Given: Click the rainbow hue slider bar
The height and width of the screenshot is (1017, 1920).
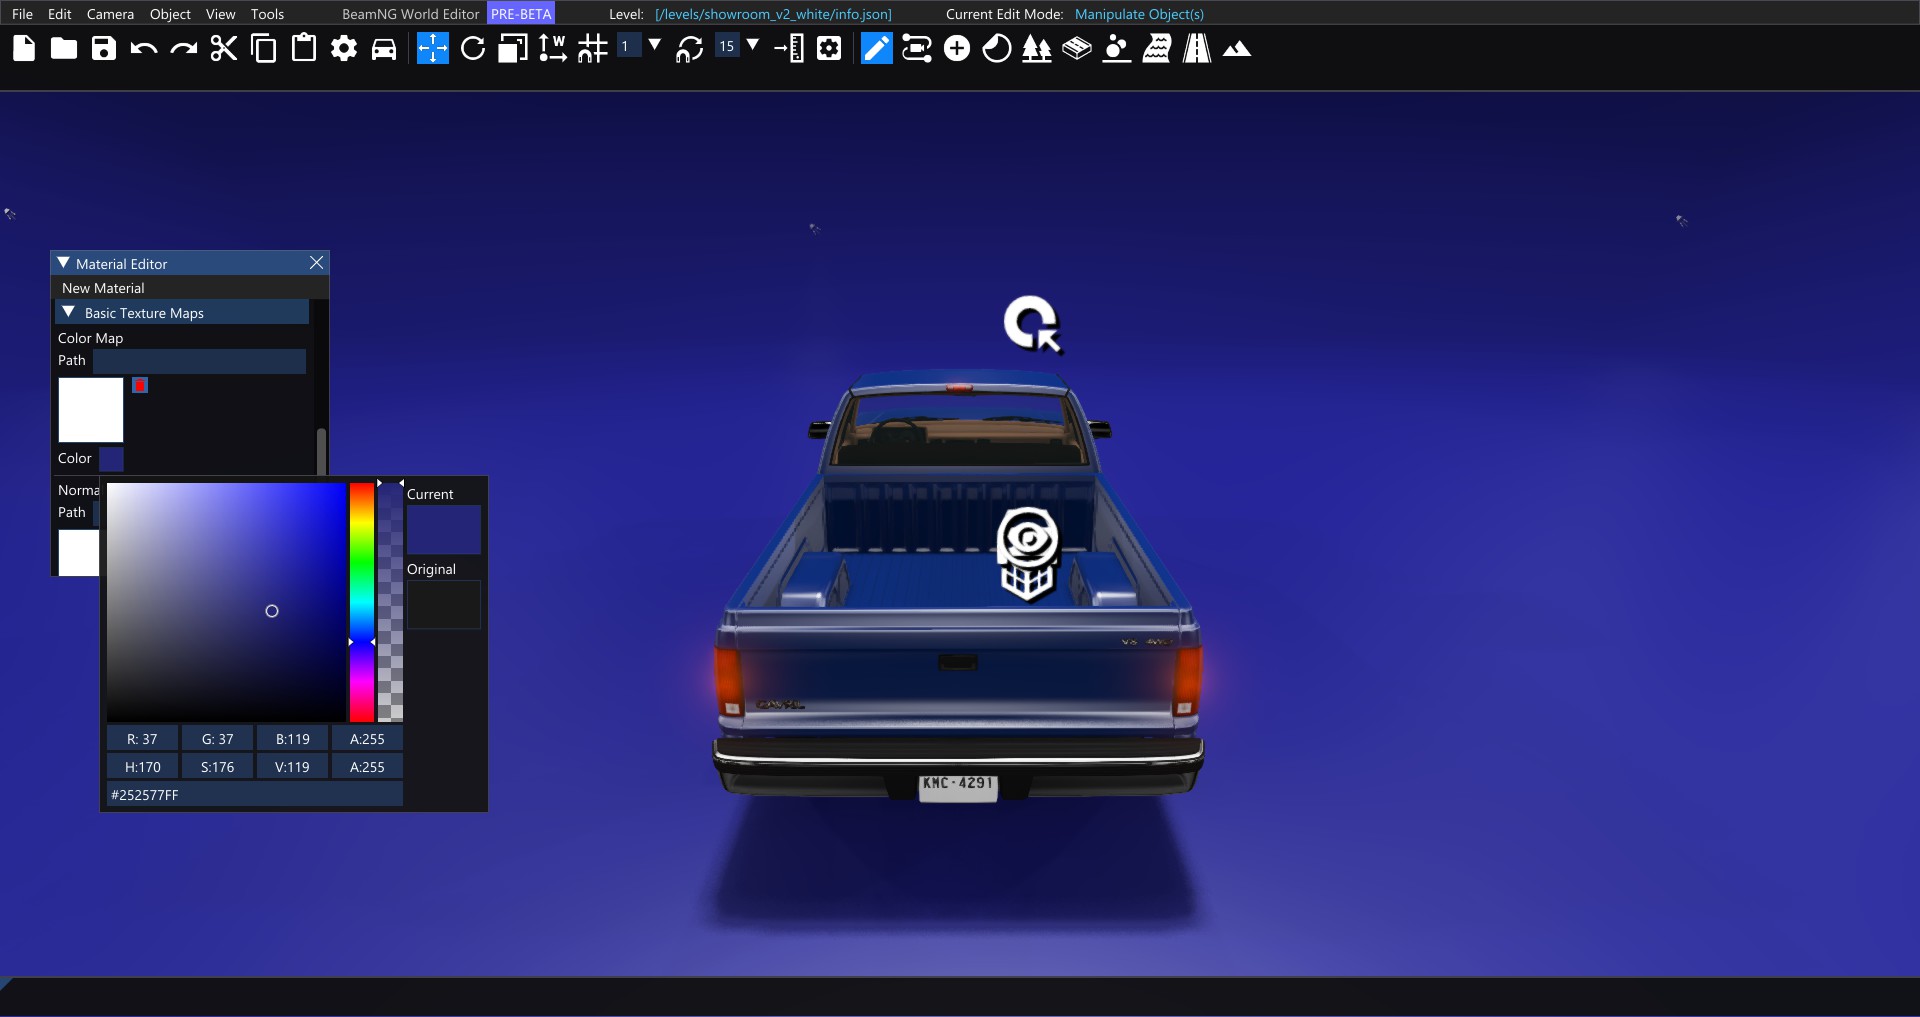Looking at the screenshot, I should [362, 602].
